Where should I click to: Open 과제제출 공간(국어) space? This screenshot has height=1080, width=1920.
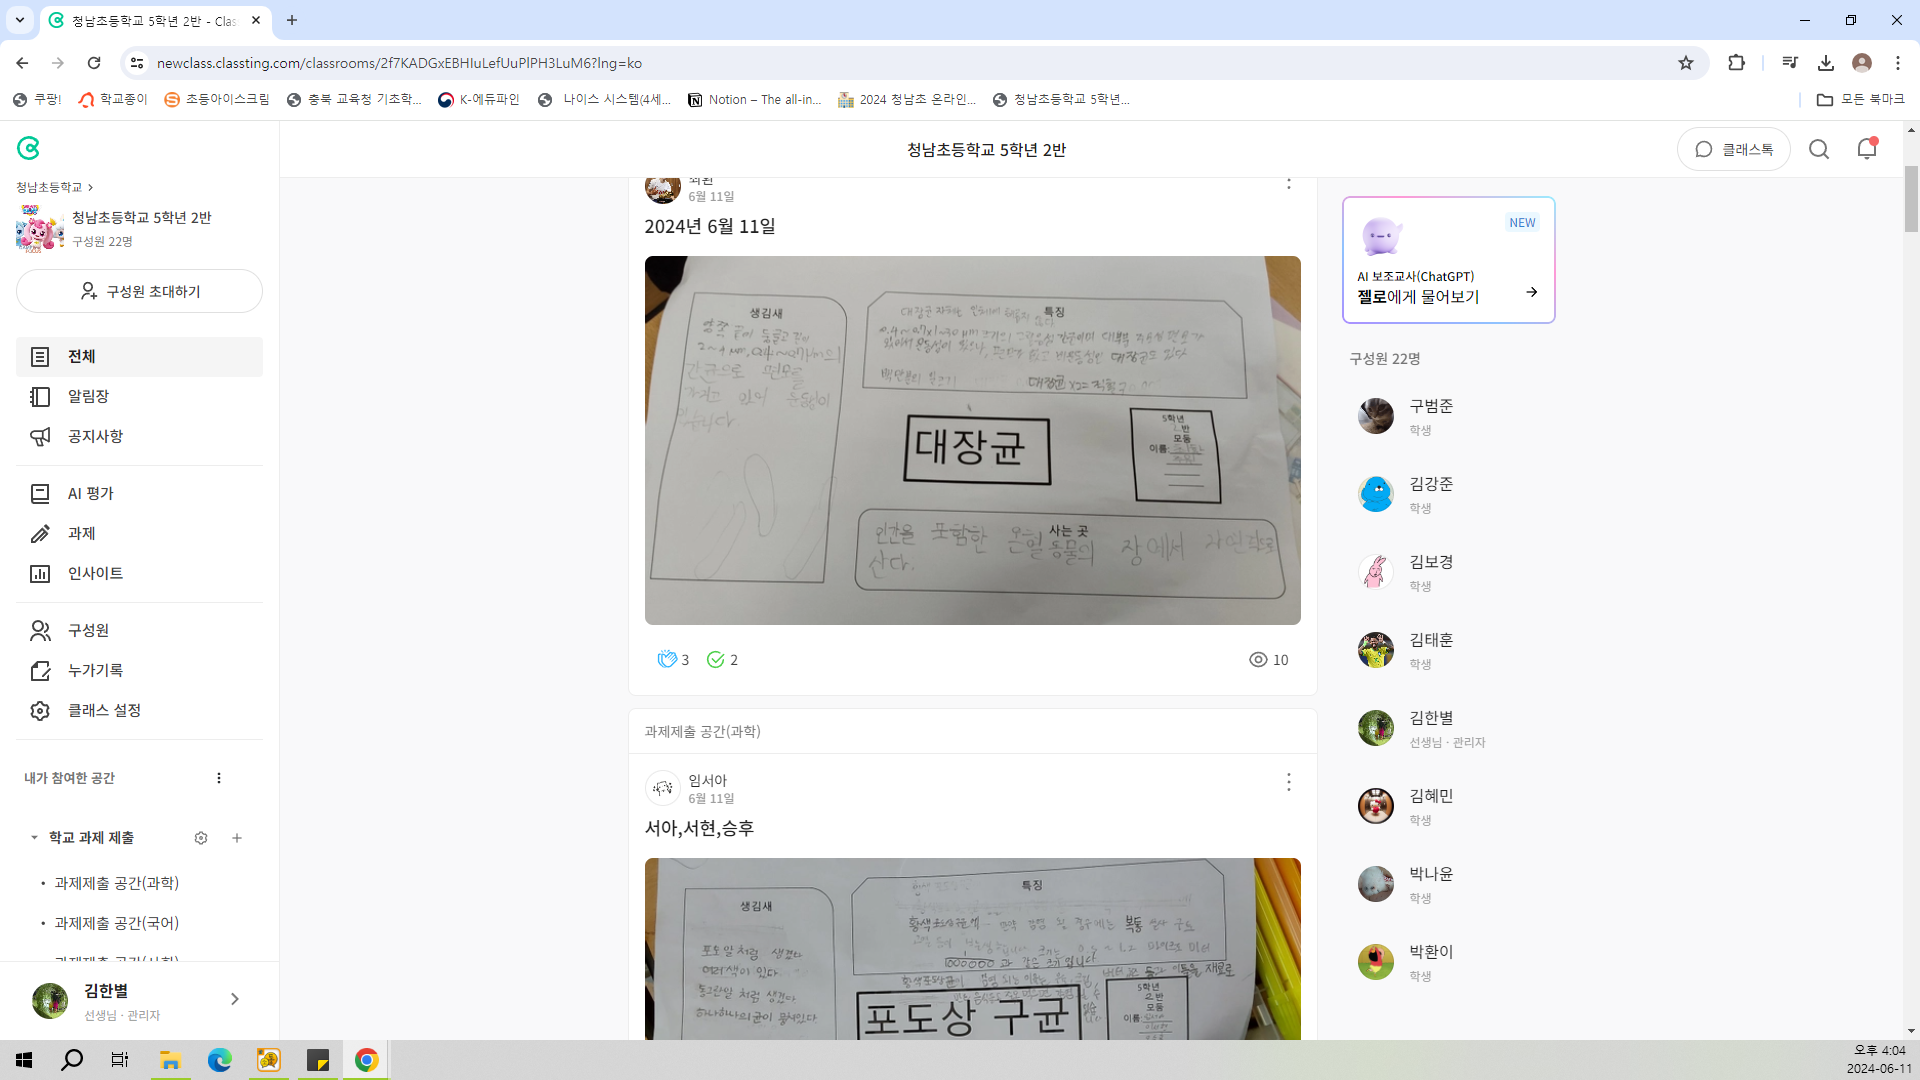[117, 923]
